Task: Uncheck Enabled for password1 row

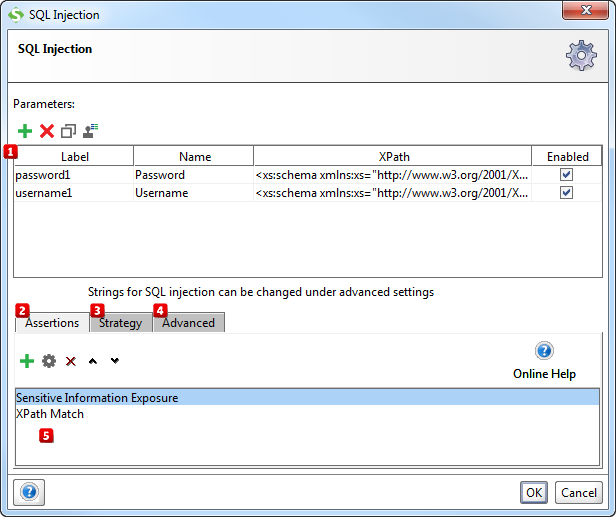Action: (x=566, y=174)
